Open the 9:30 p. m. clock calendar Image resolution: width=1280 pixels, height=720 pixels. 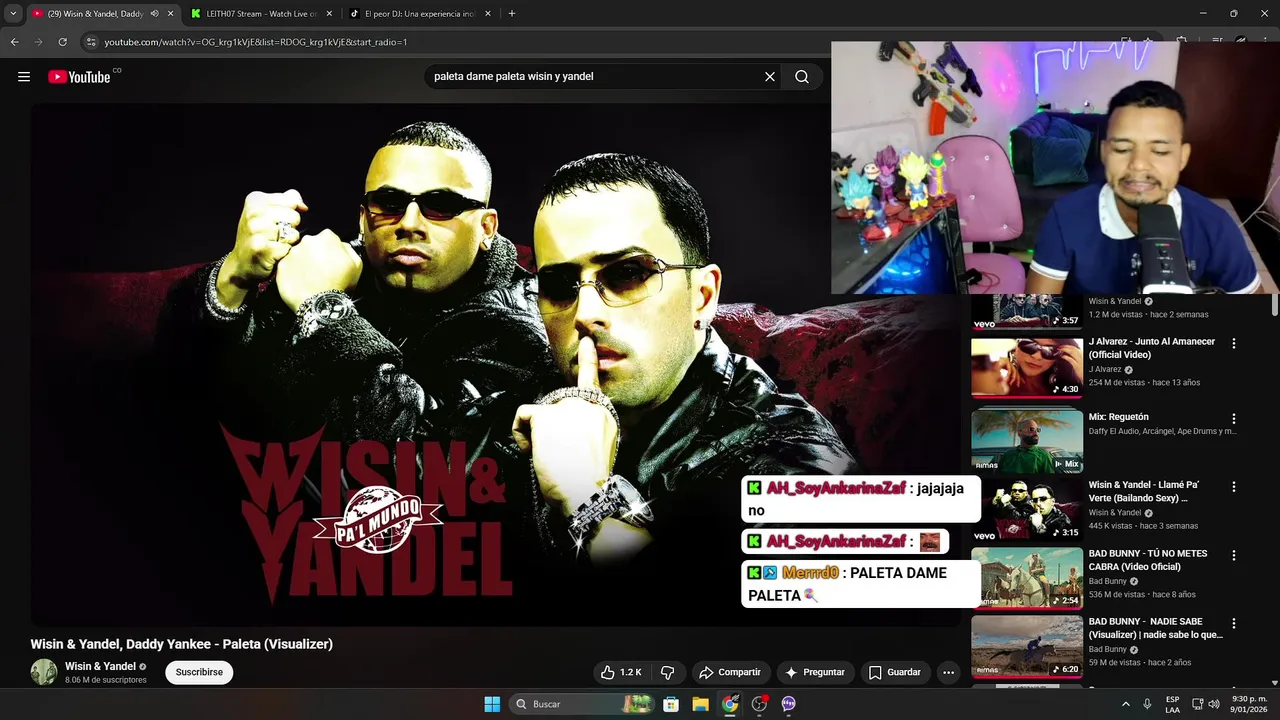pos(1249,704)
